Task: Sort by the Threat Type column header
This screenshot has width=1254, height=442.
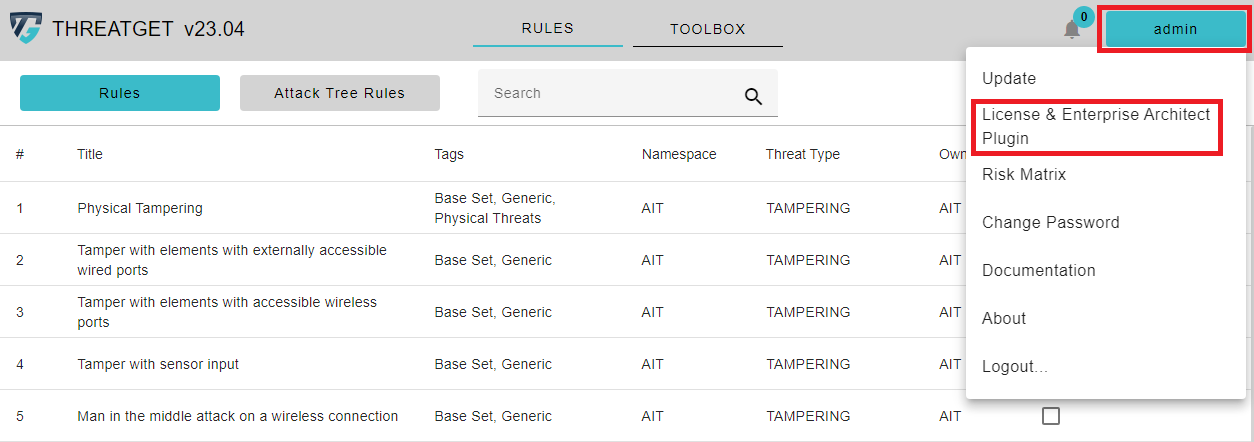Action: (802, 154)
